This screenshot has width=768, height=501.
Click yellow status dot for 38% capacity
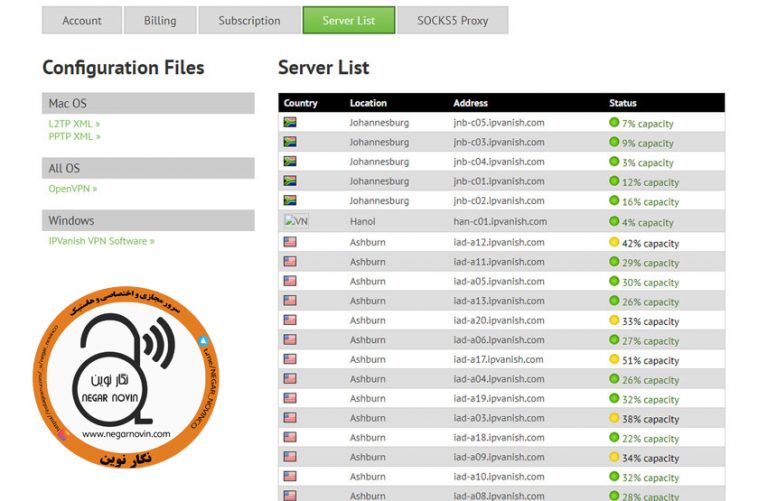(614, 418)
